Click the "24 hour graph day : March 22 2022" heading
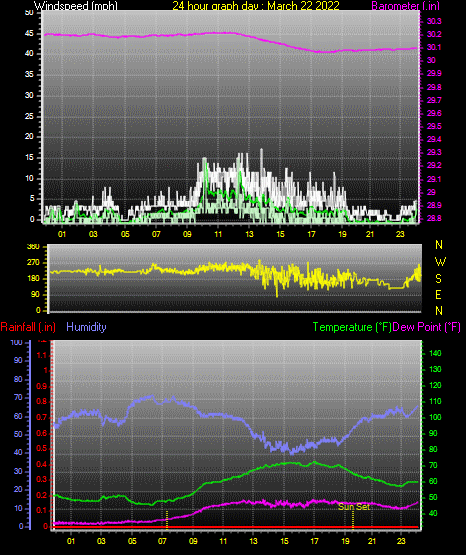466x555 pixels. (256, 5)
